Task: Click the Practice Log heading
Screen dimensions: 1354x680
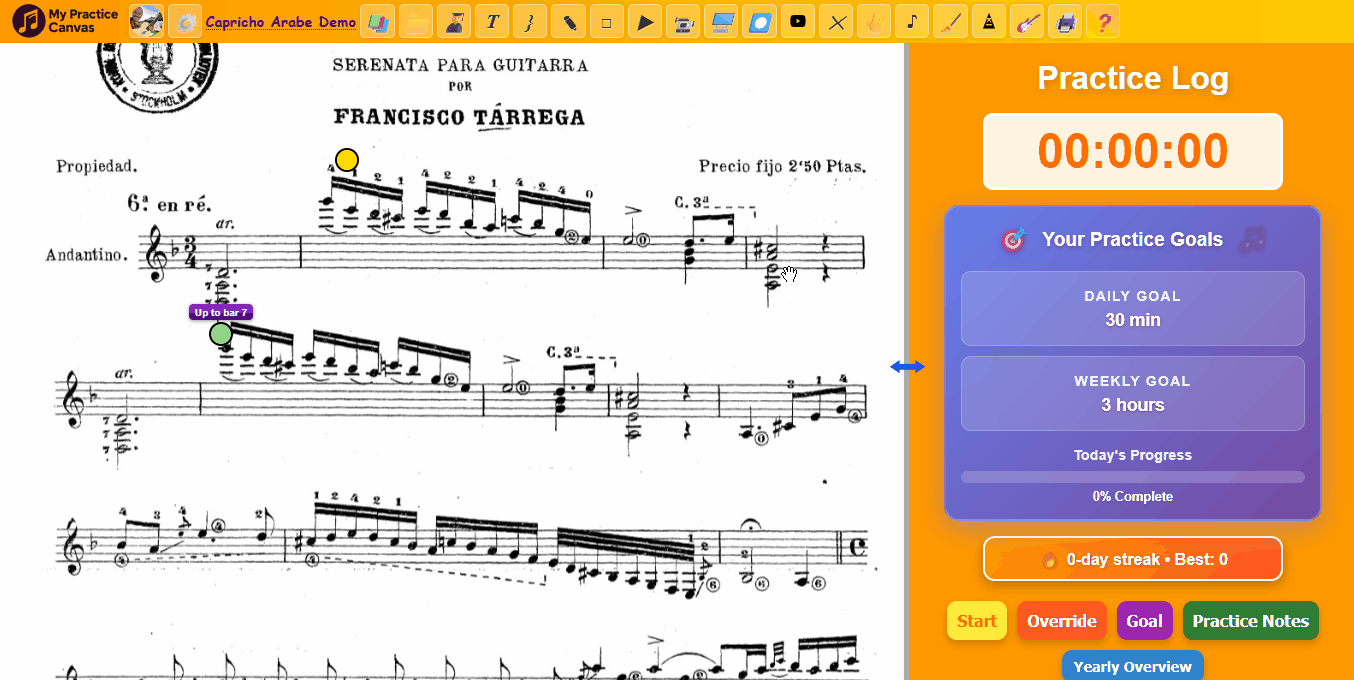Action: click(x=1132, y=78)
